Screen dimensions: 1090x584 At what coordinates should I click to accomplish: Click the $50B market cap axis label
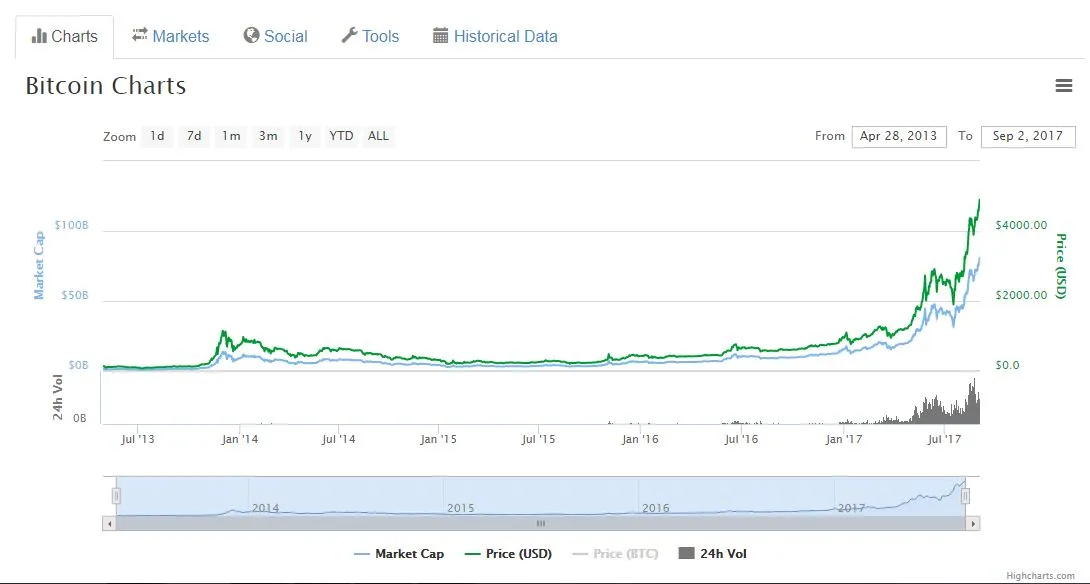click(x=75, y=295)
